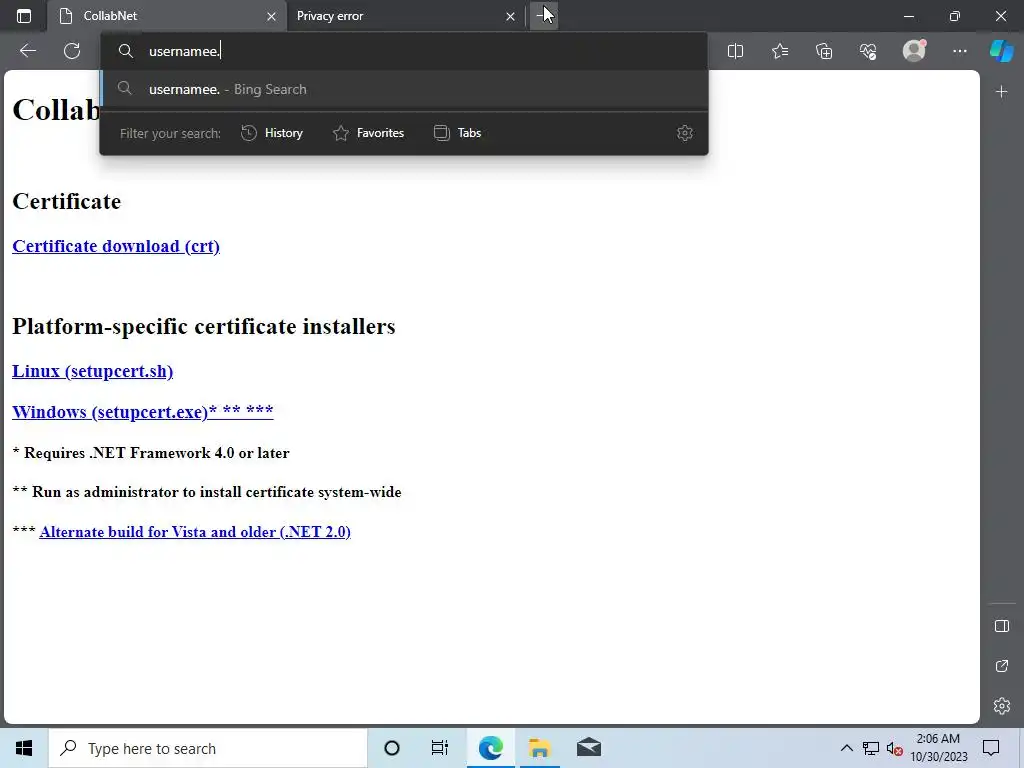Reload the page with the refresh icon
Viewport: 1024px width, 768px height.
[x=72, y=51]
